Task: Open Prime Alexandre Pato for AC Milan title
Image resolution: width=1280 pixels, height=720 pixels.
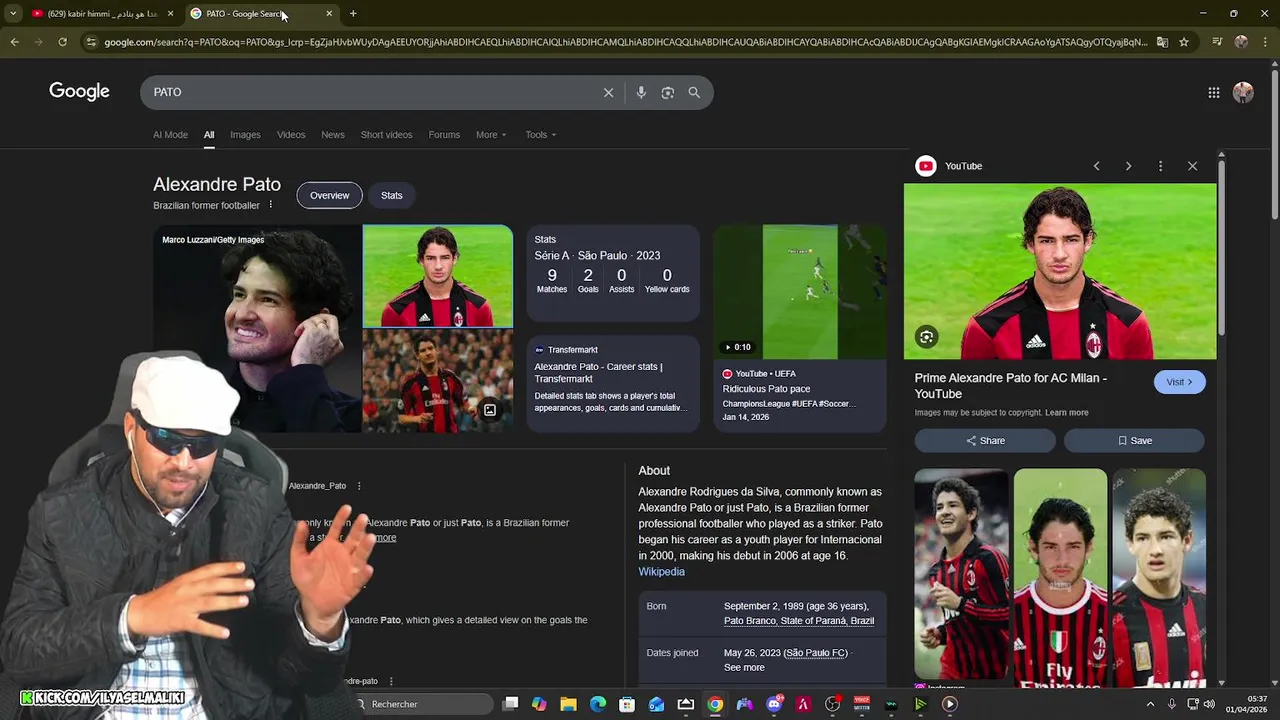Action: tap(1011, 386)
